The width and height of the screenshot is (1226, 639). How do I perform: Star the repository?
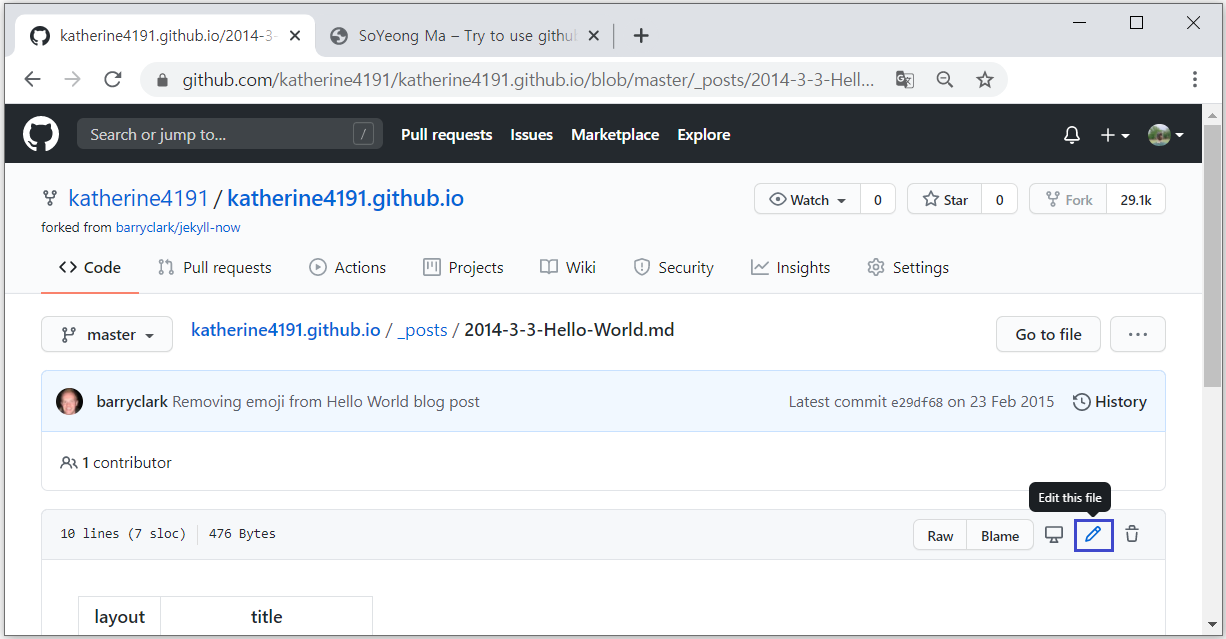(944, 199)
